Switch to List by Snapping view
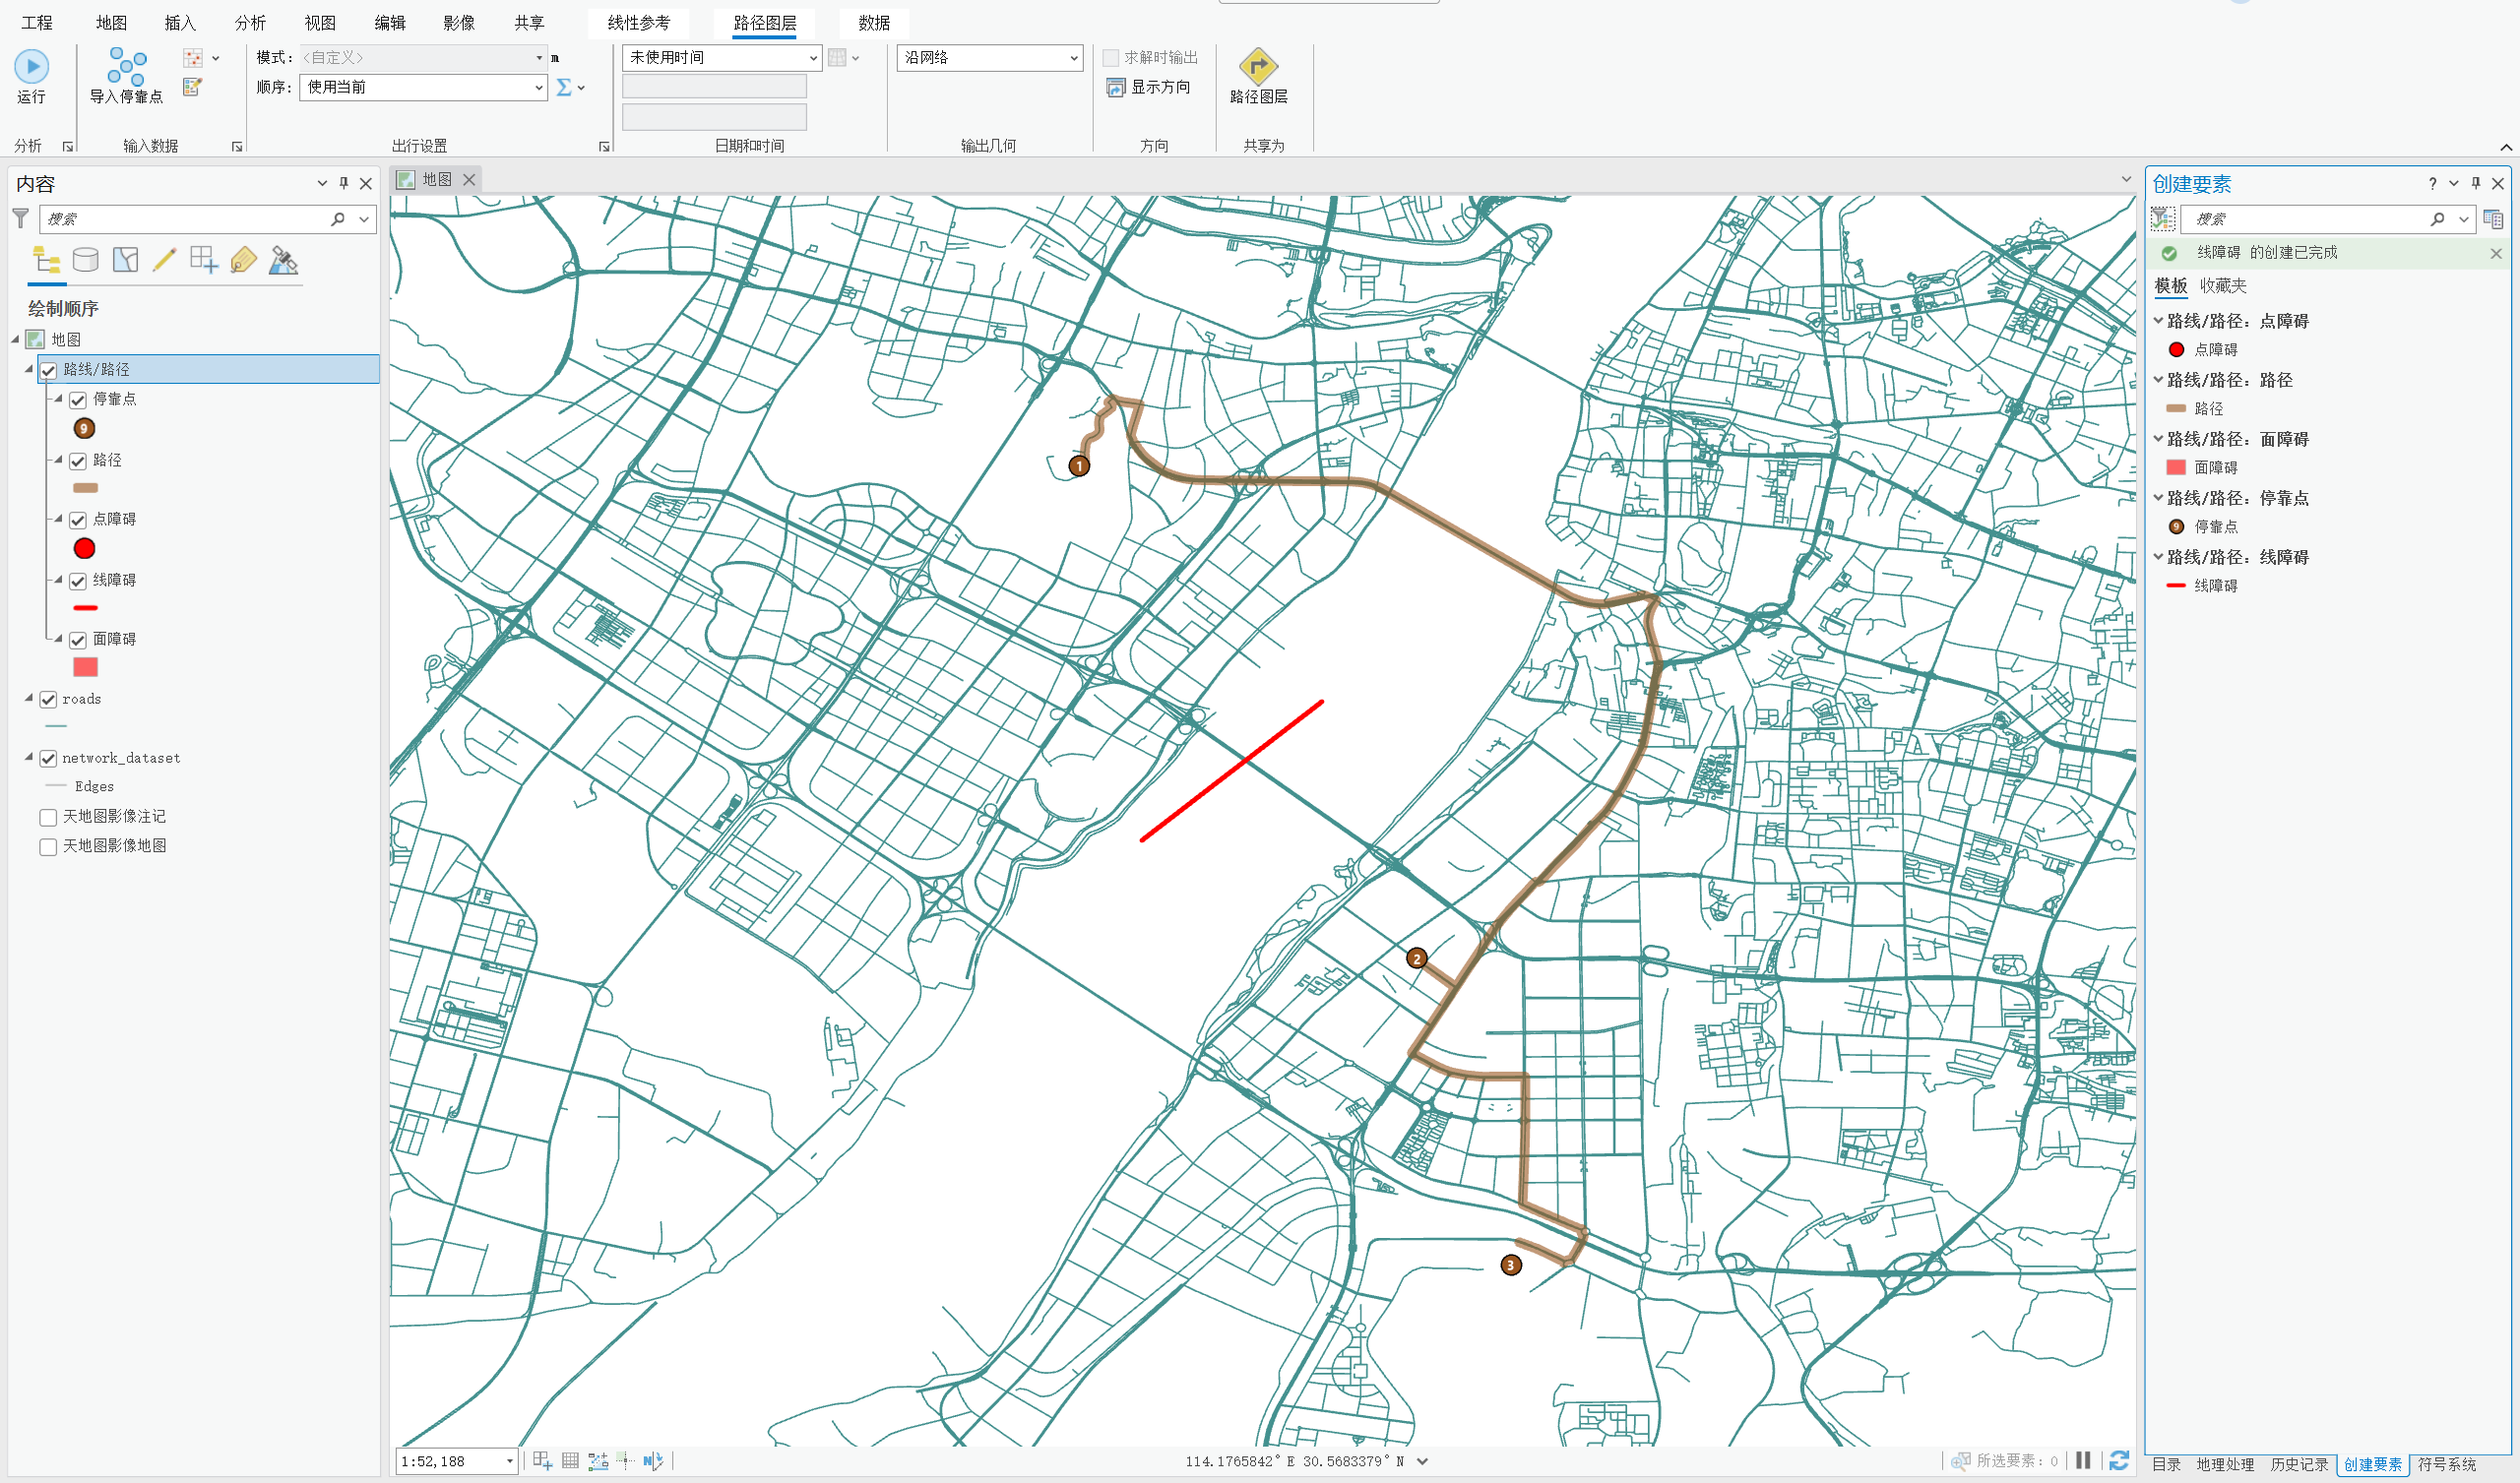Image resolution: width=2520 pixels, height=1483 pixels. 204,260
